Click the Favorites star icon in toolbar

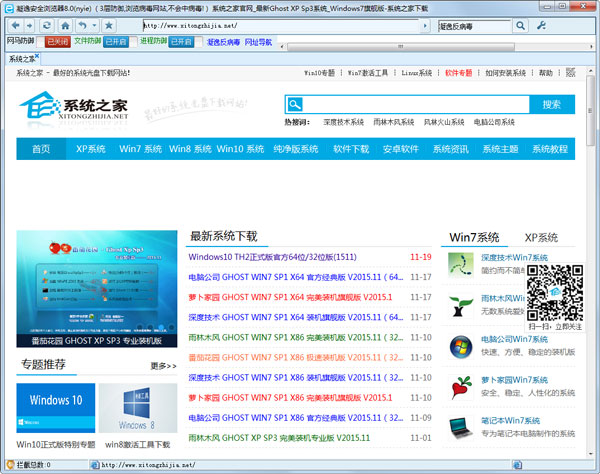pos(109,25)
